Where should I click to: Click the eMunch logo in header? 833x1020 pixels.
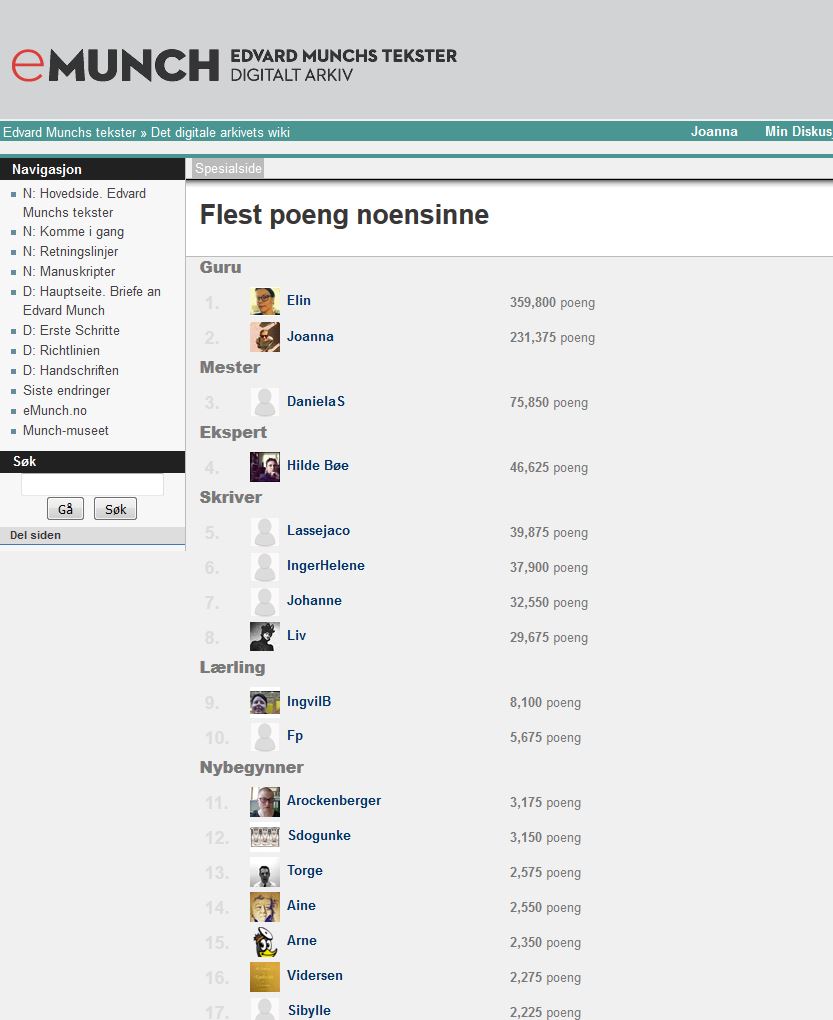[115, 65]
